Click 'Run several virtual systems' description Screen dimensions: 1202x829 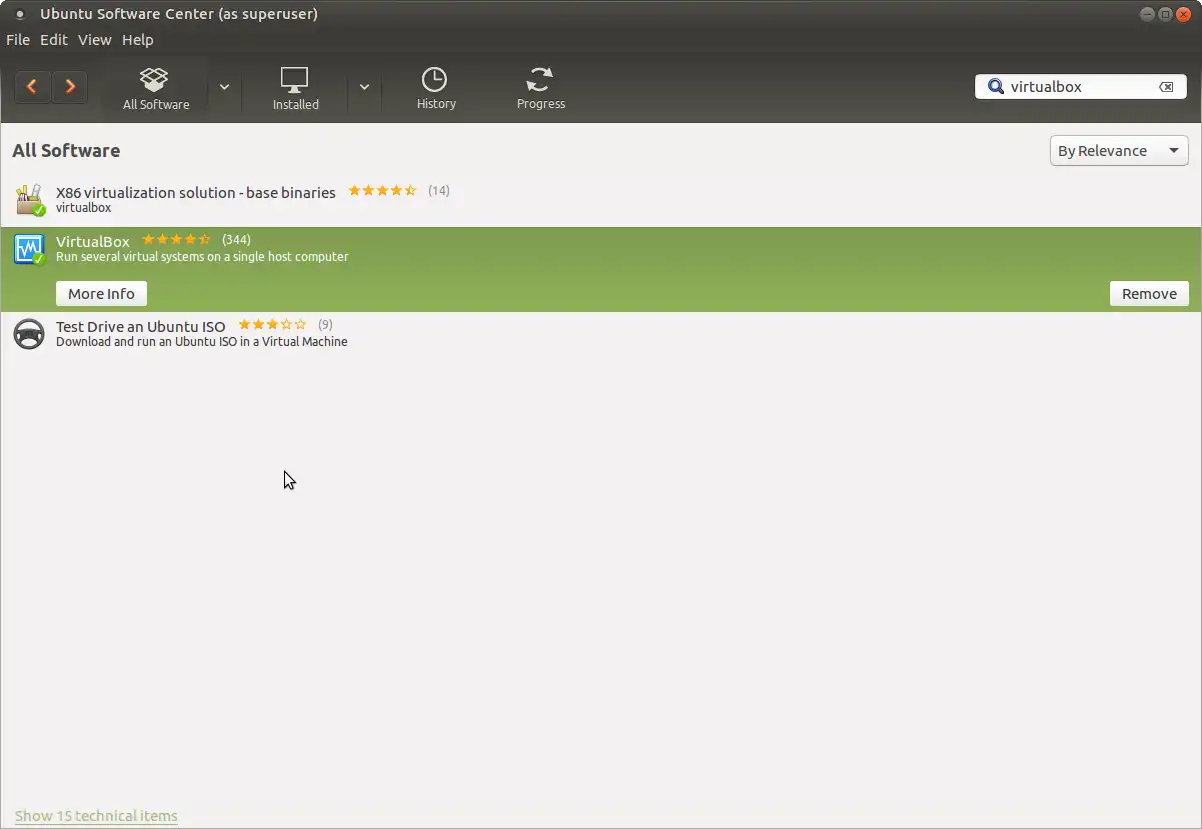click(202, 257)
